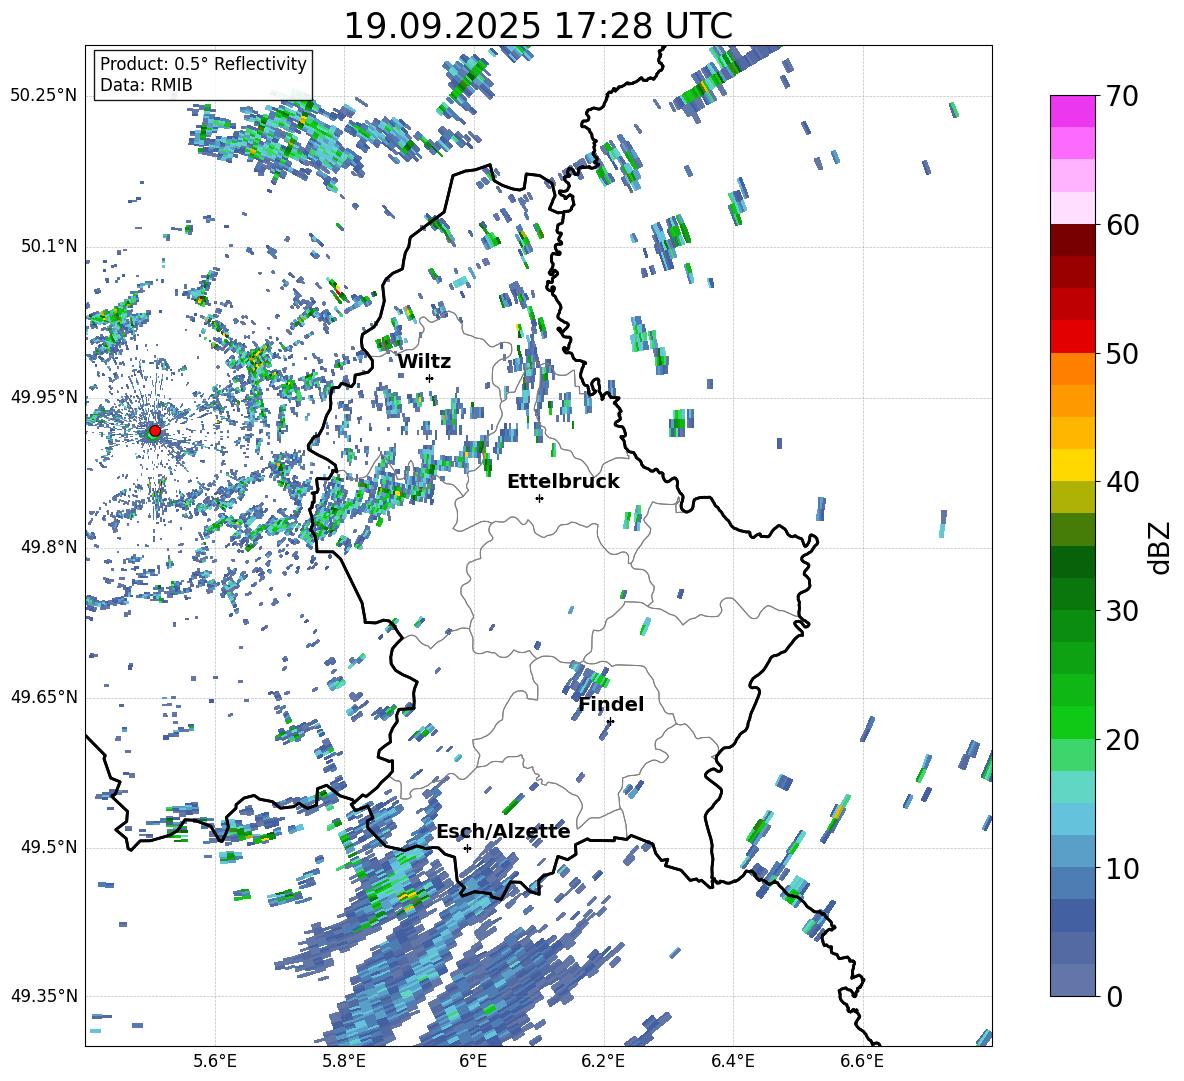Click the 5.6°E longitude label
Viewport: 1184px width, 1081px height.
pos(215,1061)
